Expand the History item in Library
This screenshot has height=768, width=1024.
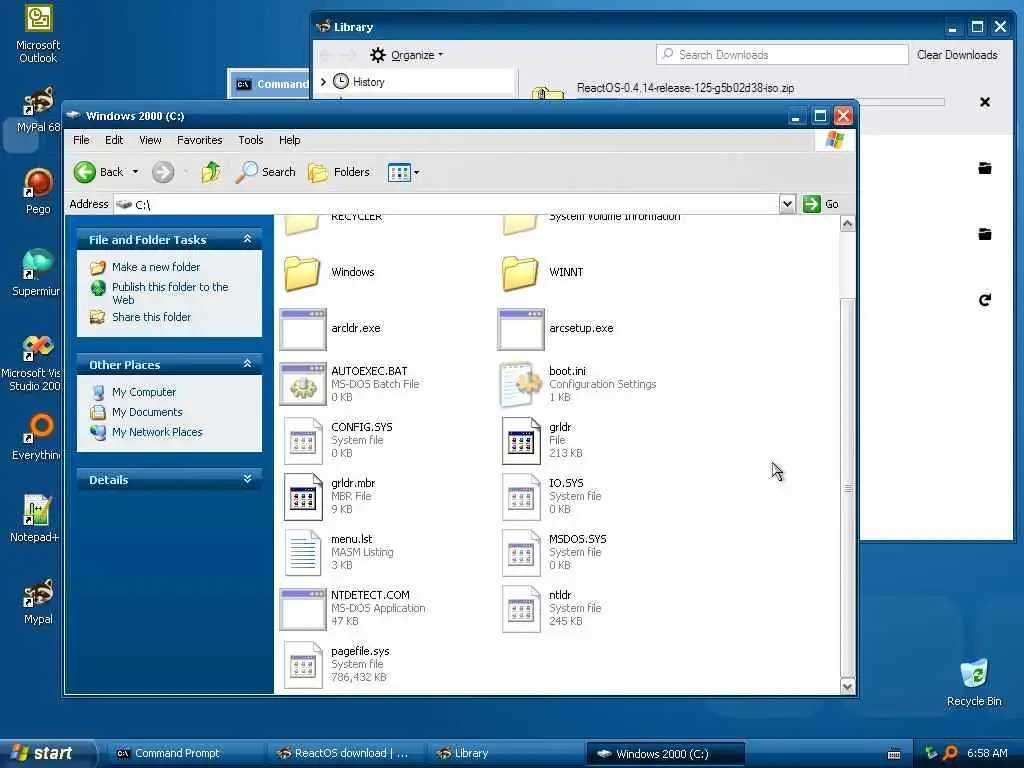(323, 82)
